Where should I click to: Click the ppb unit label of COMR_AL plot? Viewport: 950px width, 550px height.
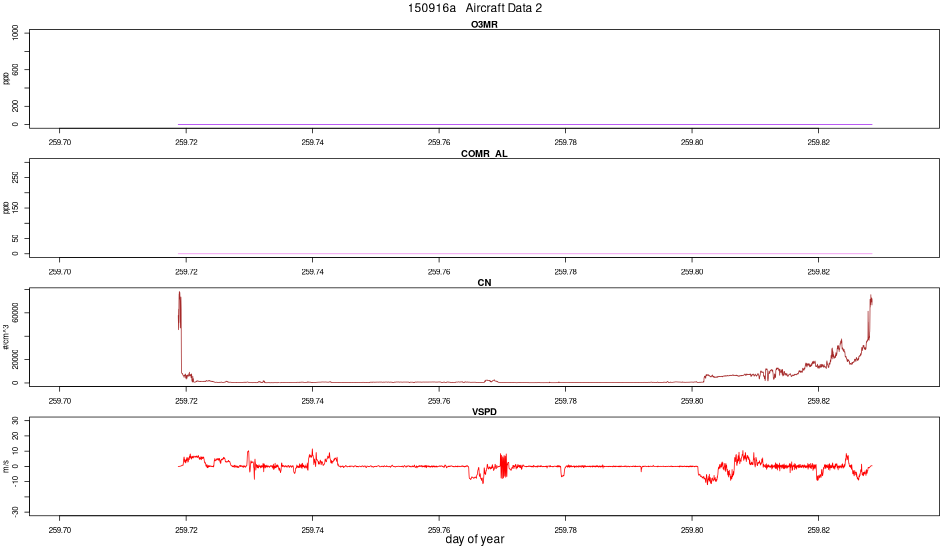6,208
